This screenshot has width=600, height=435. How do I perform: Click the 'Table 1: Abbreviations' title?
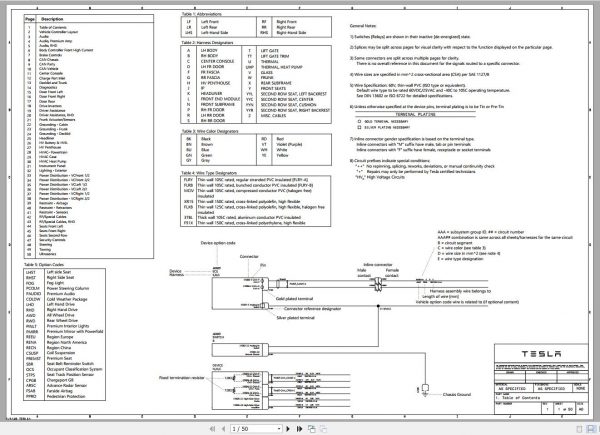click(x=201, y=14)
